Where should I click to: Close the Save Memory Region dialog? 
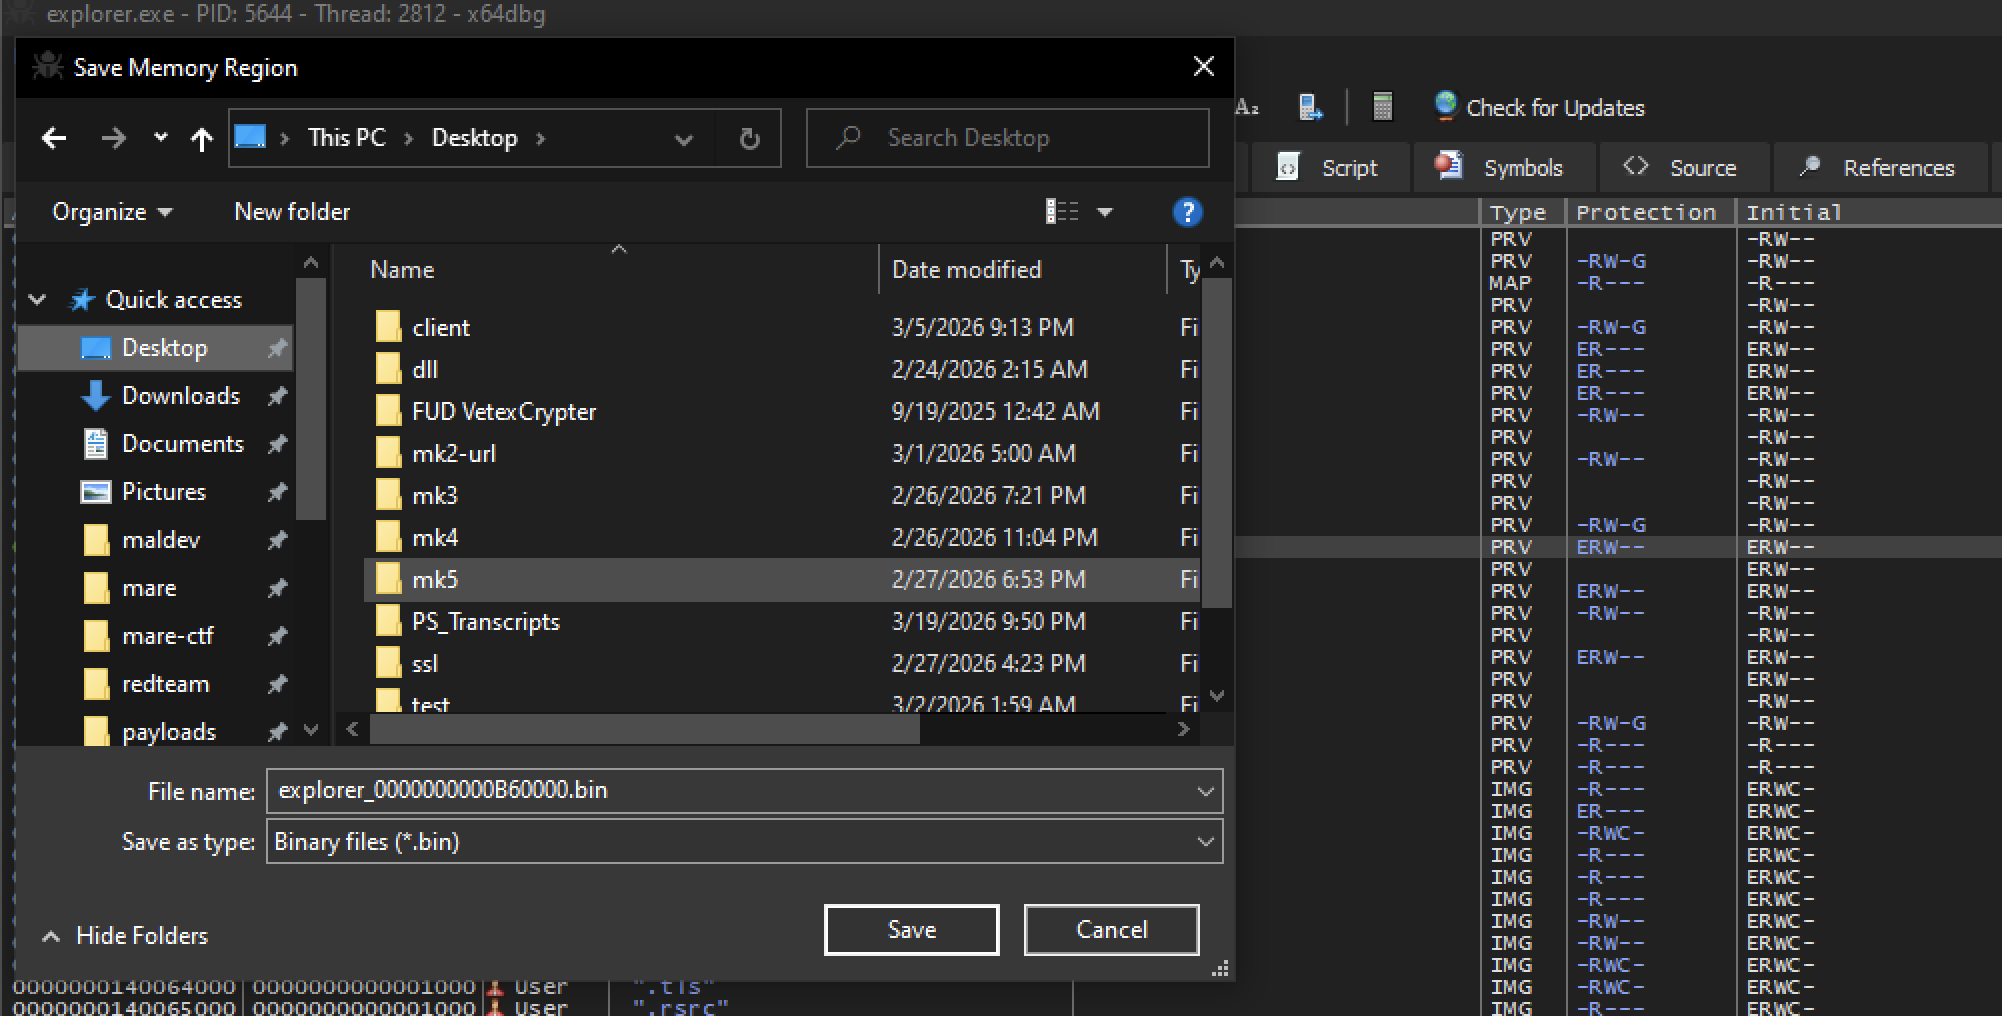pyautogui.click(x=1204, y=67)
